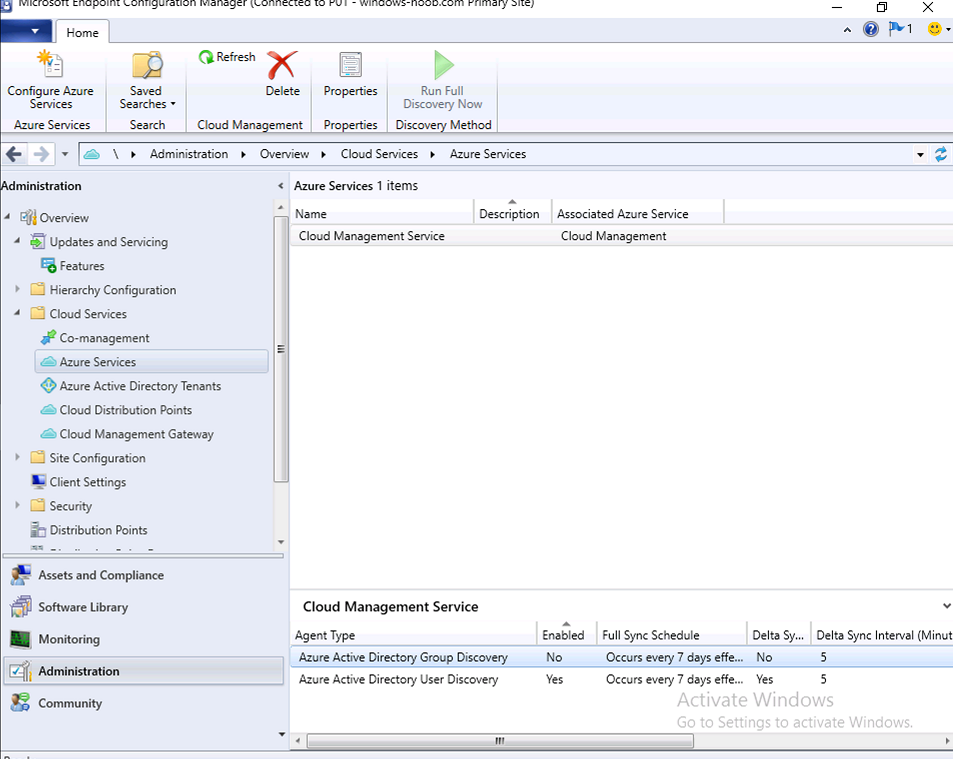Open Azure Active Directory Tenants node
The width and height of the screenshot is (953, 759).
click(x=140, y=386)
